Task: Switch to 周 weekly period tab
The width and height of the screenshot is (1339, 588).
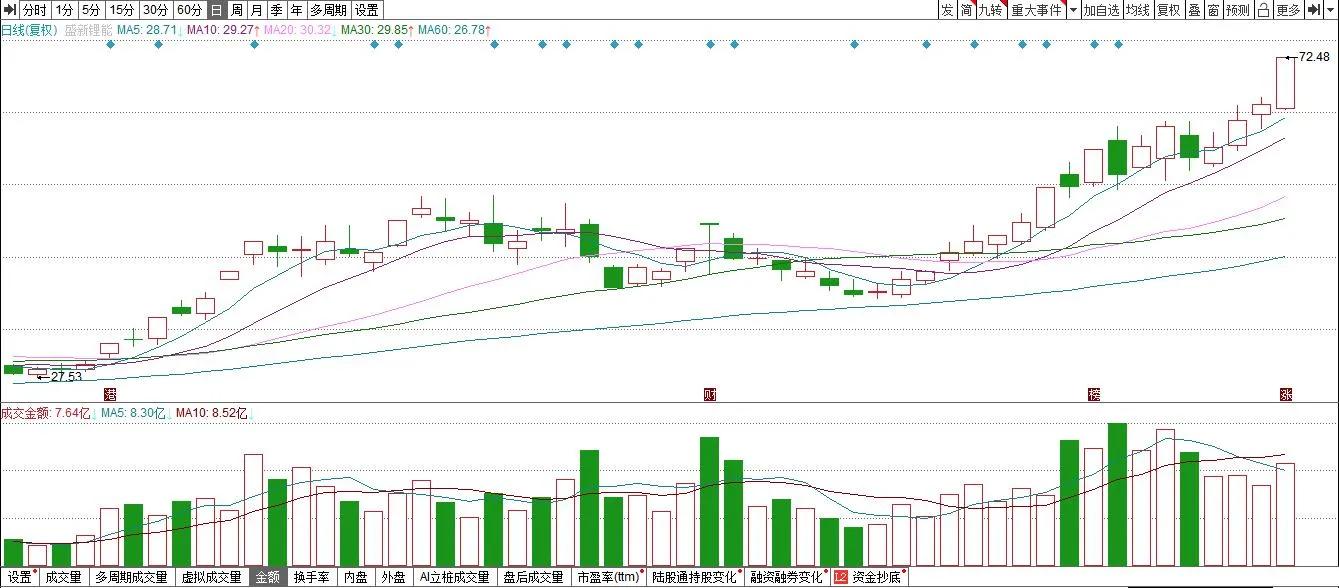Action: pos(236,10)
